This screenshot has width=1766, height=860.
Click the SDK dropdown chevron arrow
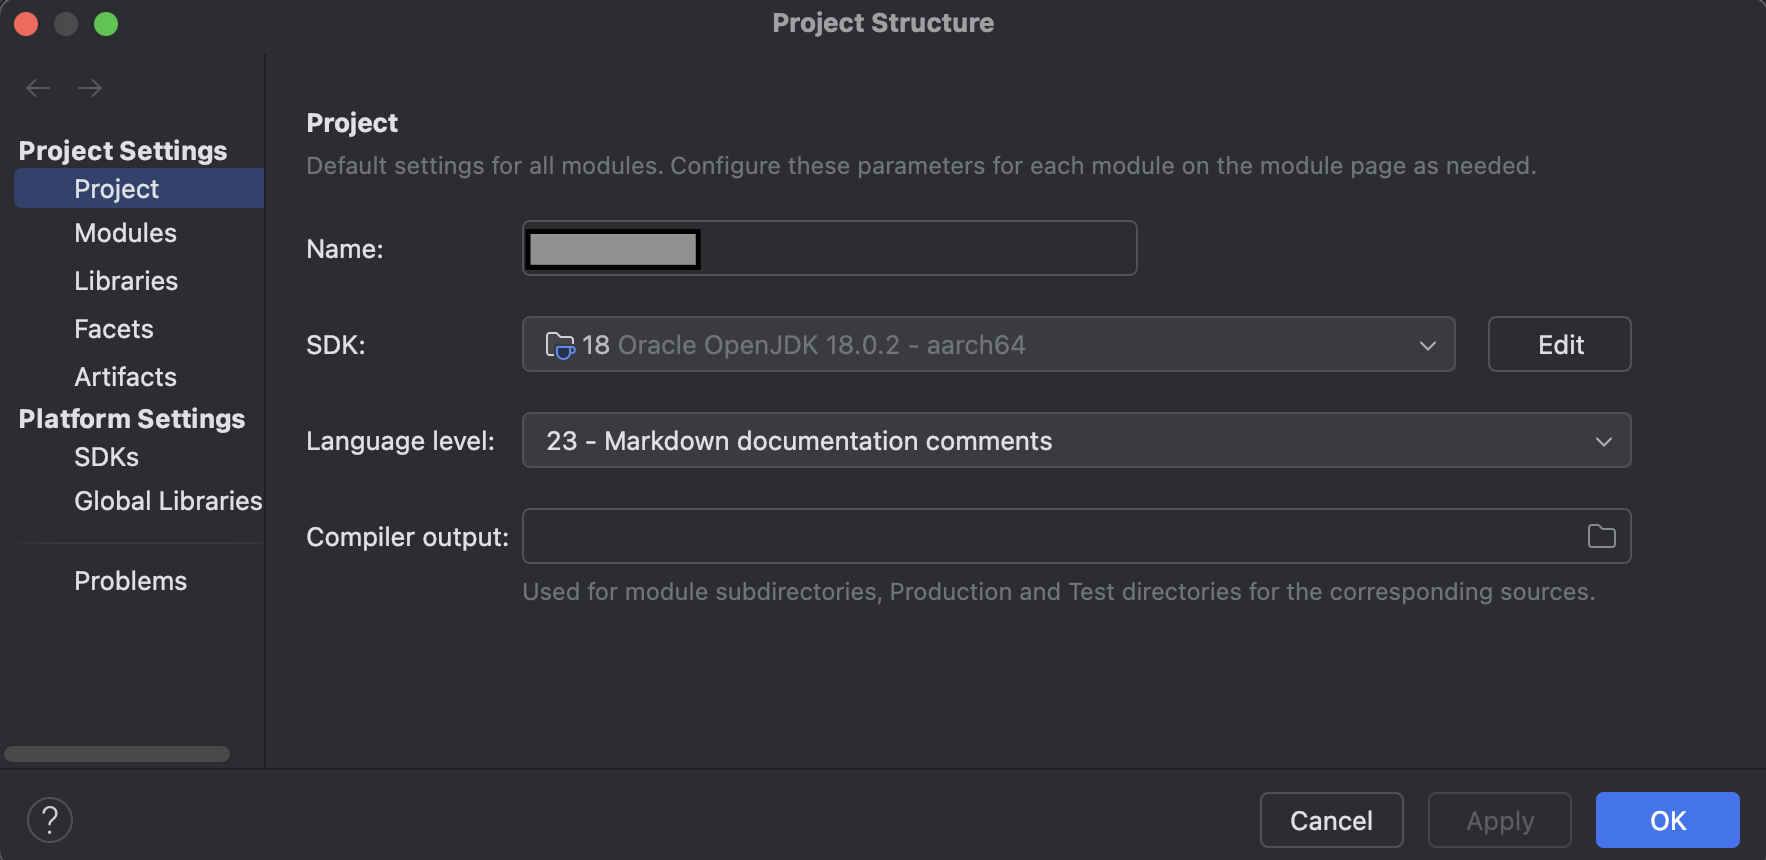coord(1428,345)
